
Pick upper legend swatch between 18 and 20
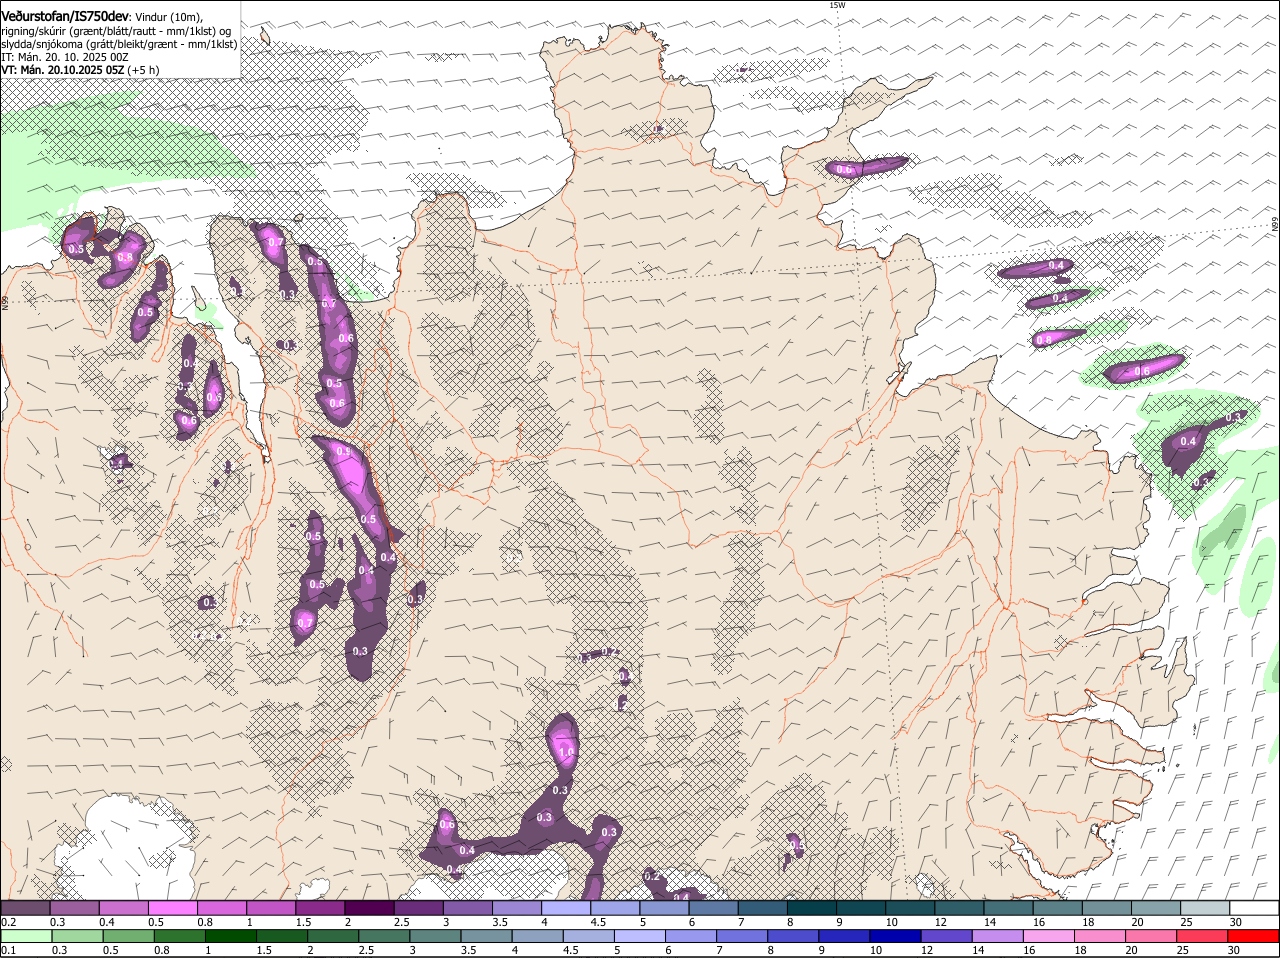click(1106, 907)
